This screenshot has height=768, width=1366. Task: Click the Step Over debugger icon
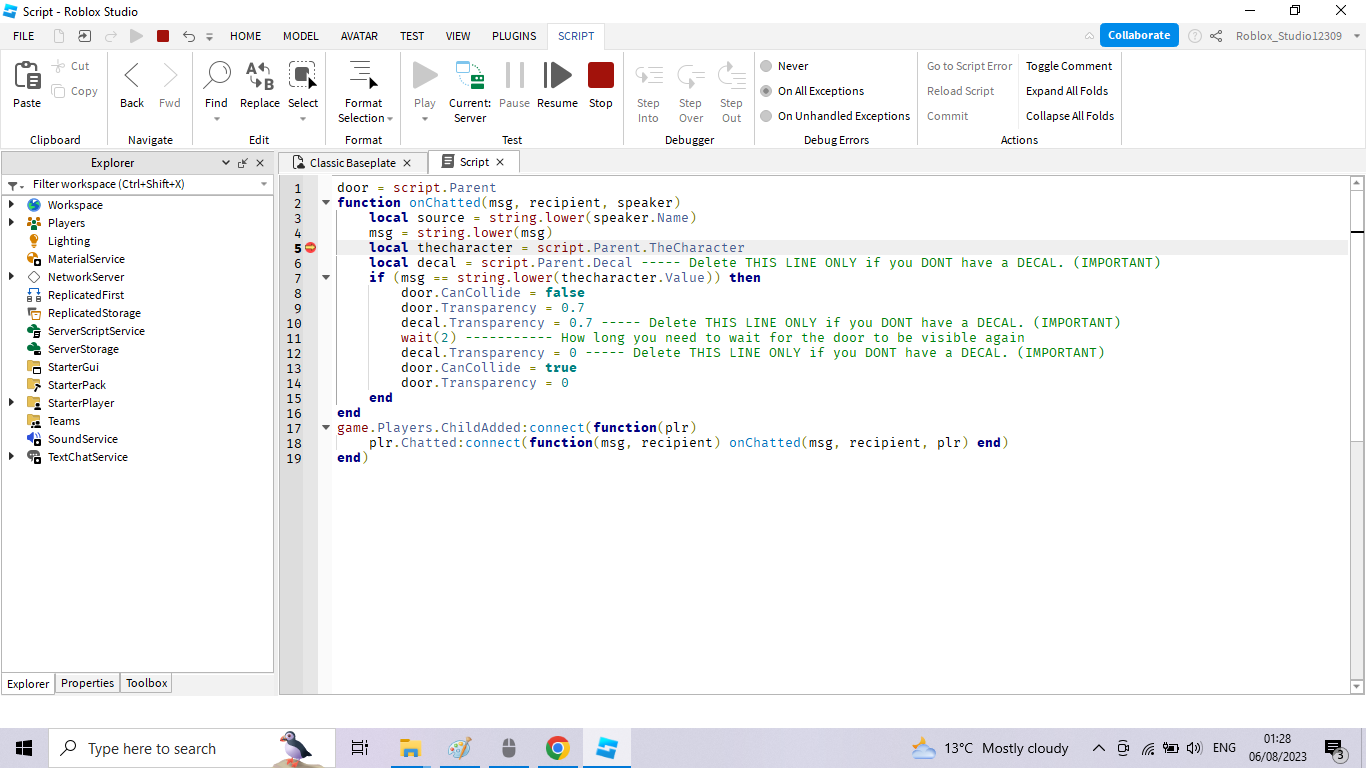point(691,75)
